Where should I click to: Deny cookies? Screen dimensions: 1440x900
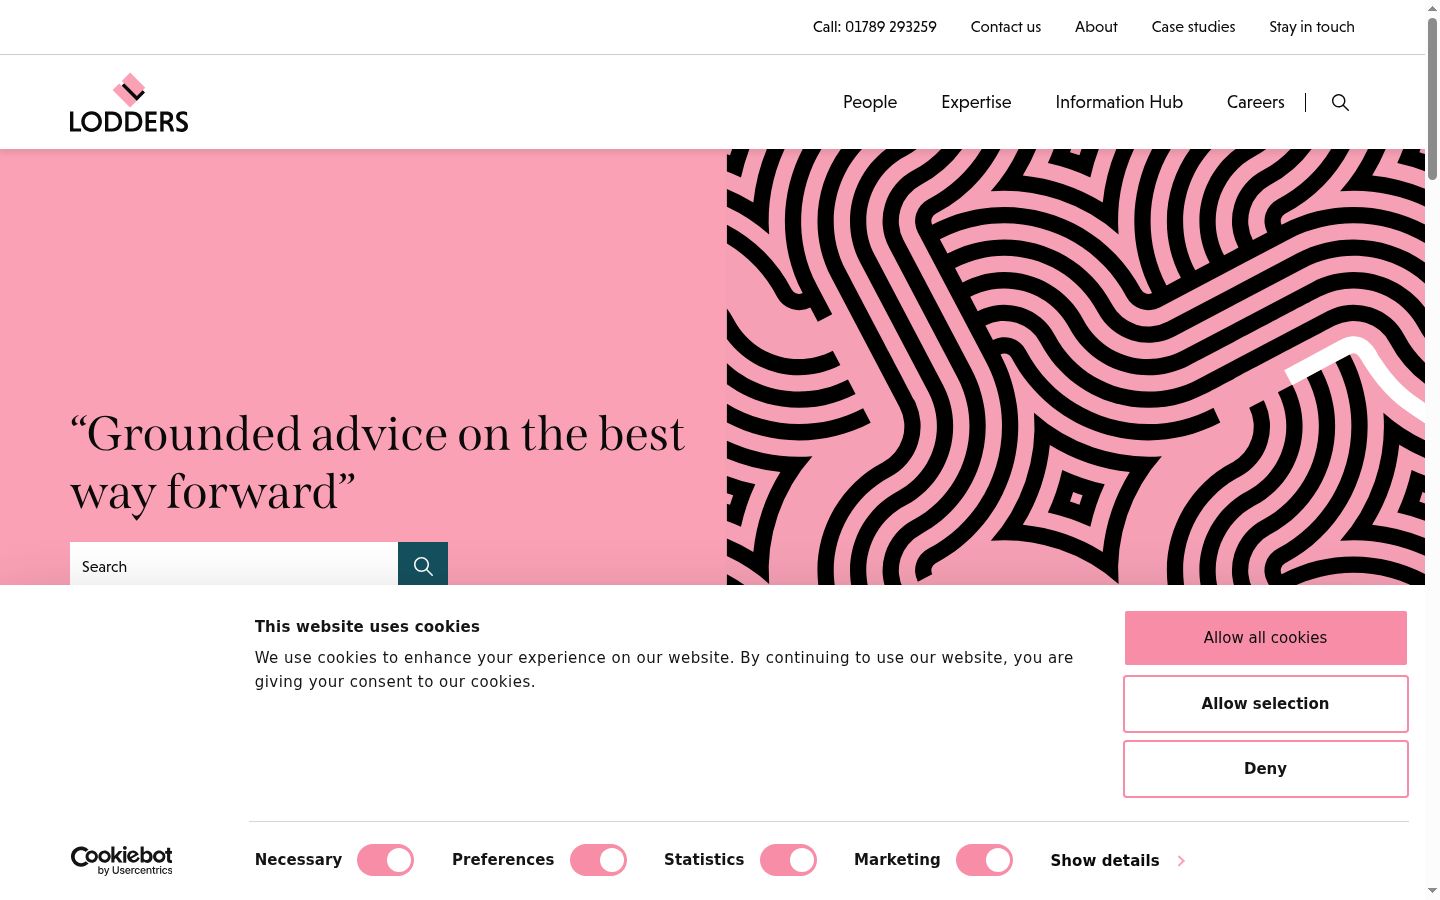pyautogui.click(x=1265, y=769)
